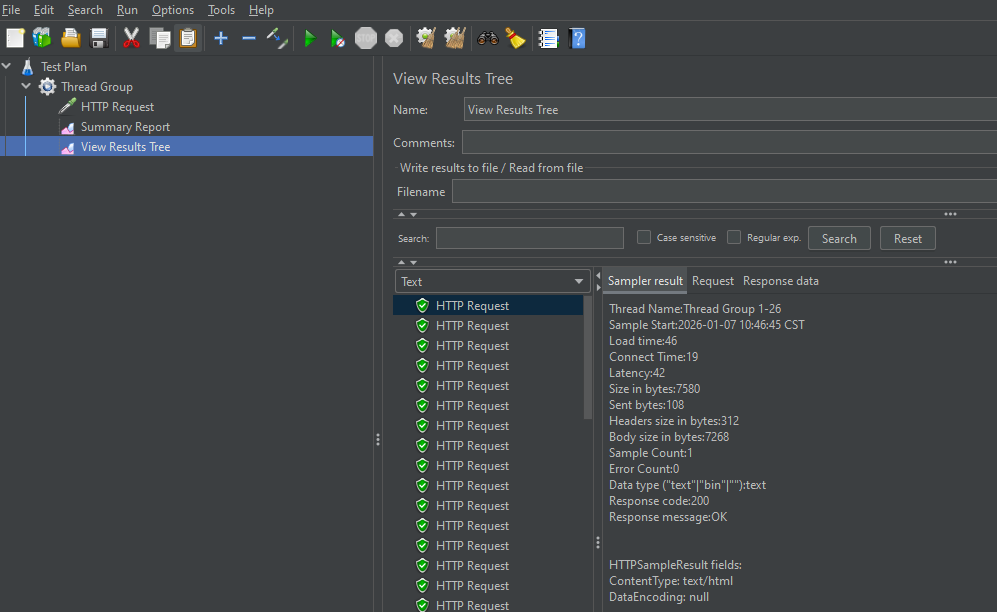Paste element using the clipboard icon

(188, 38)
